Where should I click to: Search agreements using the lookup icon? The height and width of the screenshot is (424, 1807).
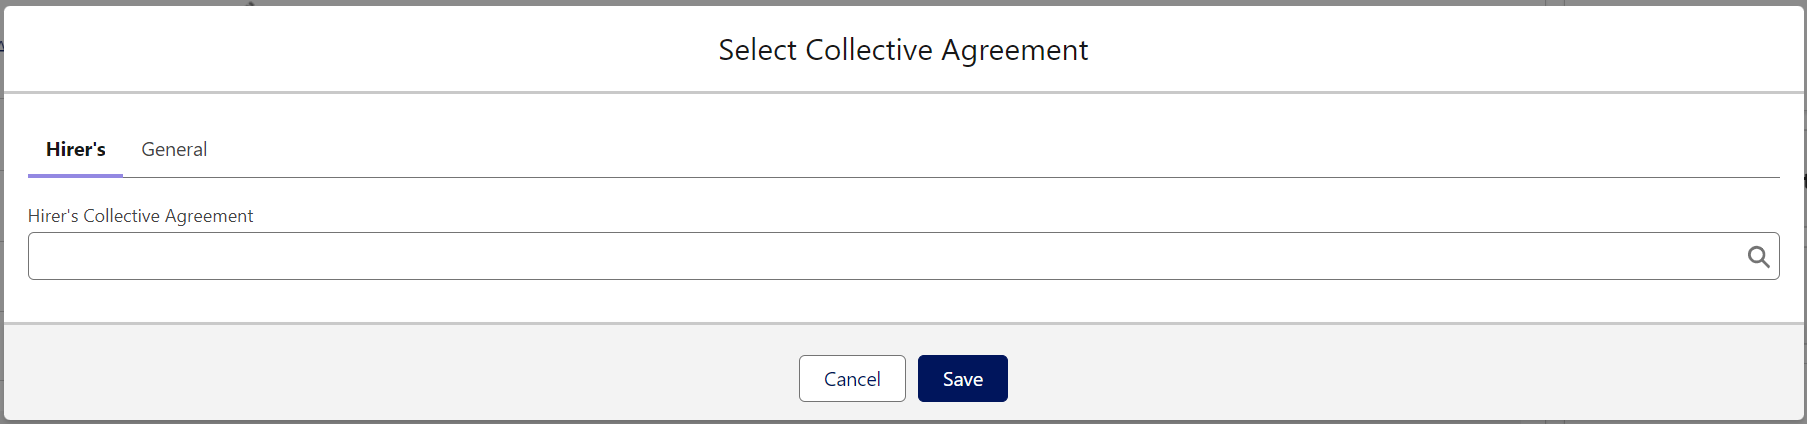(x=1758, y=257)
